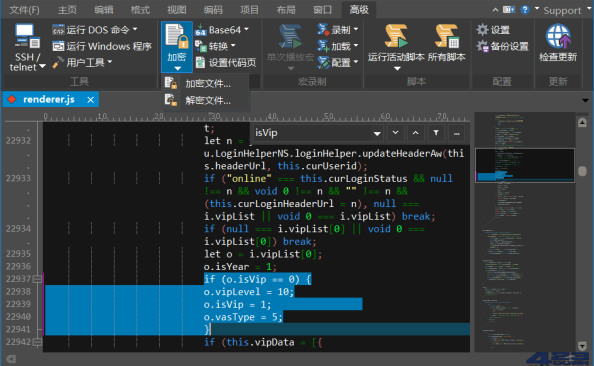Open the File (文件) menu

point(24,10)
